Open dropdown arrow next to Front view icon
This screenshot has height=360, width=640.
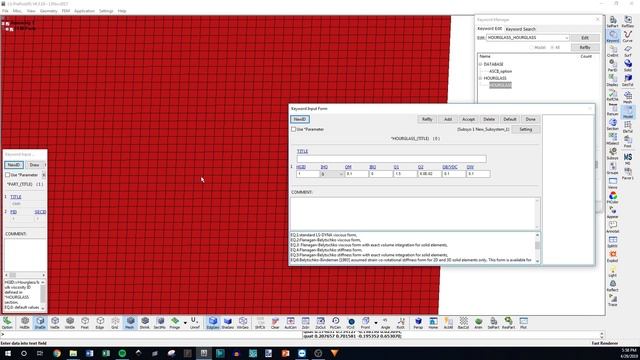(376, 323)
